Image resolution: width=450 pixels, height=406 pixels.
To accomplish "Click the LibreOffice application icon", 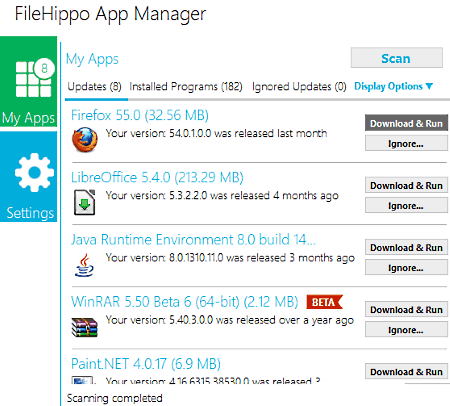I will [x=85, y=202].
